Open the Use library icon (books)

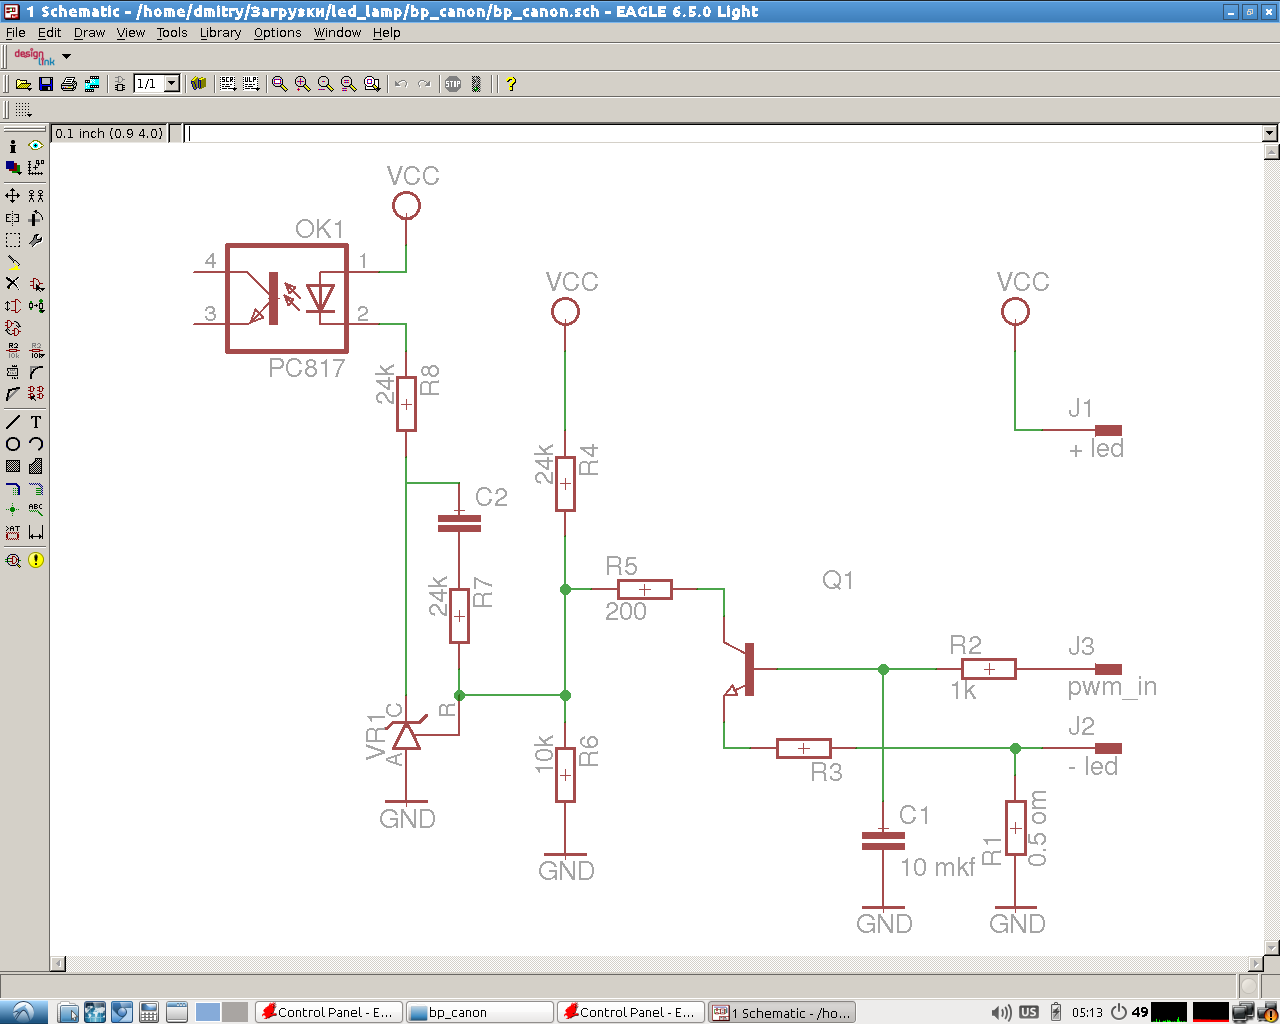[x=198, y=84]
